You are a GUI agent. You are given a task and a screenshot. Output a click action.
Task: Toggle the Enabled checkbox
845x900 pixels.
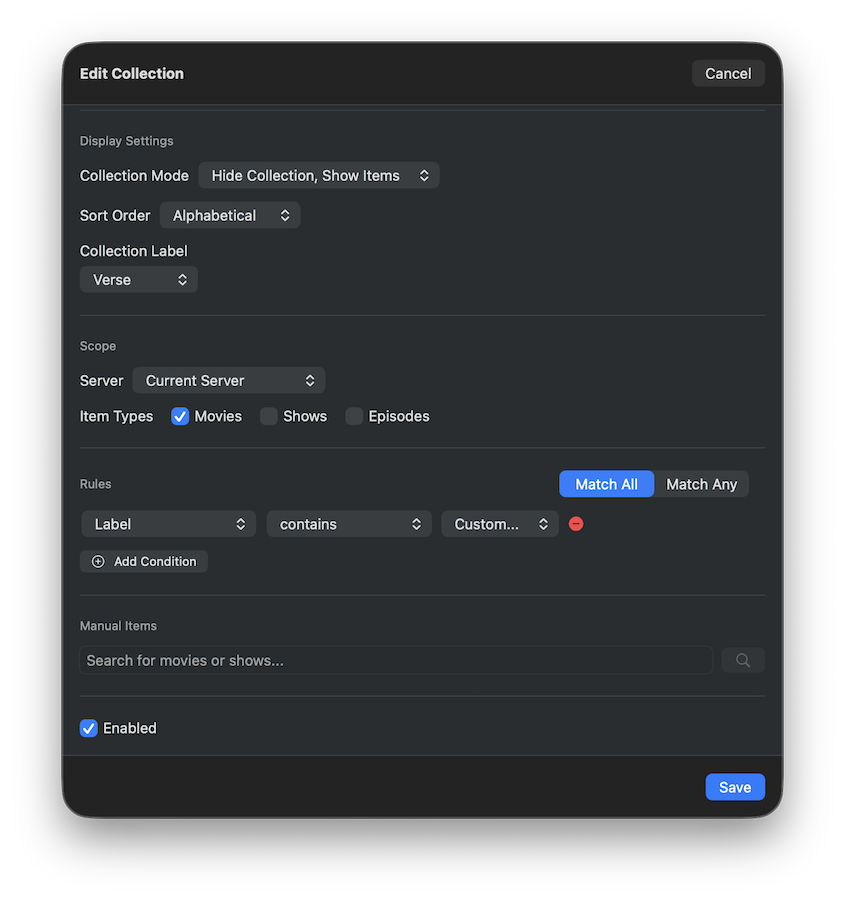(x=88, y=728)
